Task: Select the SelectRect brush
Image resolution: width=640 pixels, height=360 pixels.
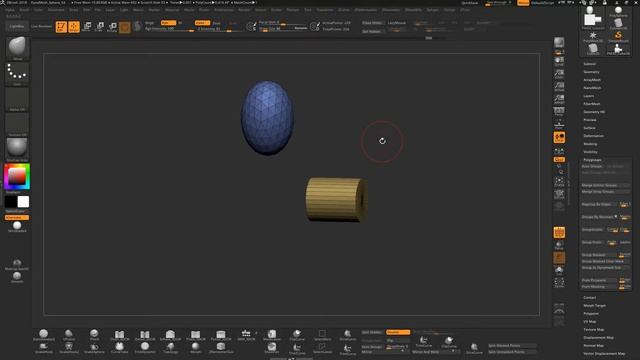Action: tap(322, 335)
